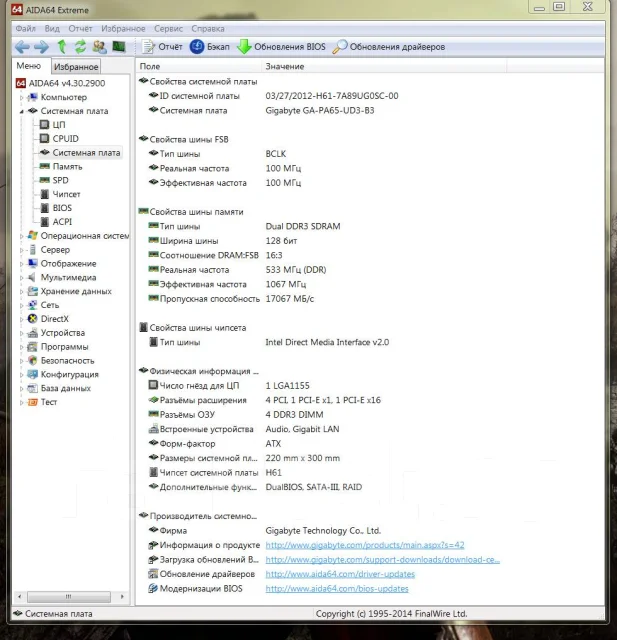Click the Хранение данных storage icon

point(32,291)
